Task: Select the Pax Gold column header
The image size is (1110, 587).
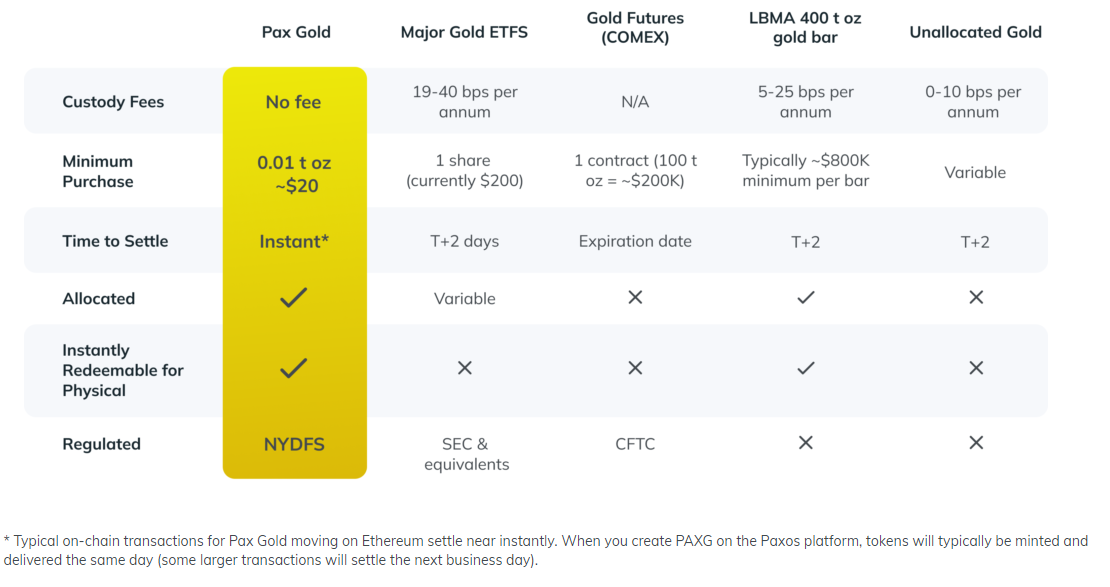Action: (296, 32)
